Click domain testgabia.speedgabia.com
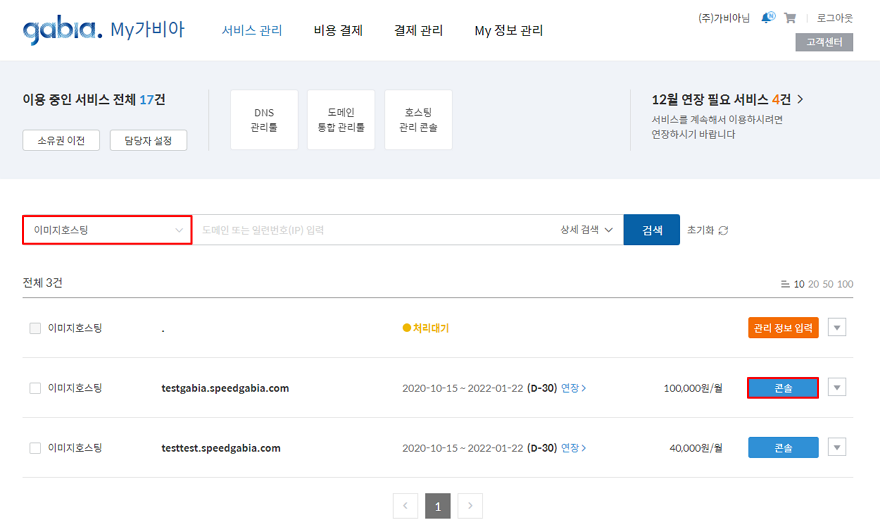The height and width of the screenshot is (532, 880). click(x=225, y=388)
